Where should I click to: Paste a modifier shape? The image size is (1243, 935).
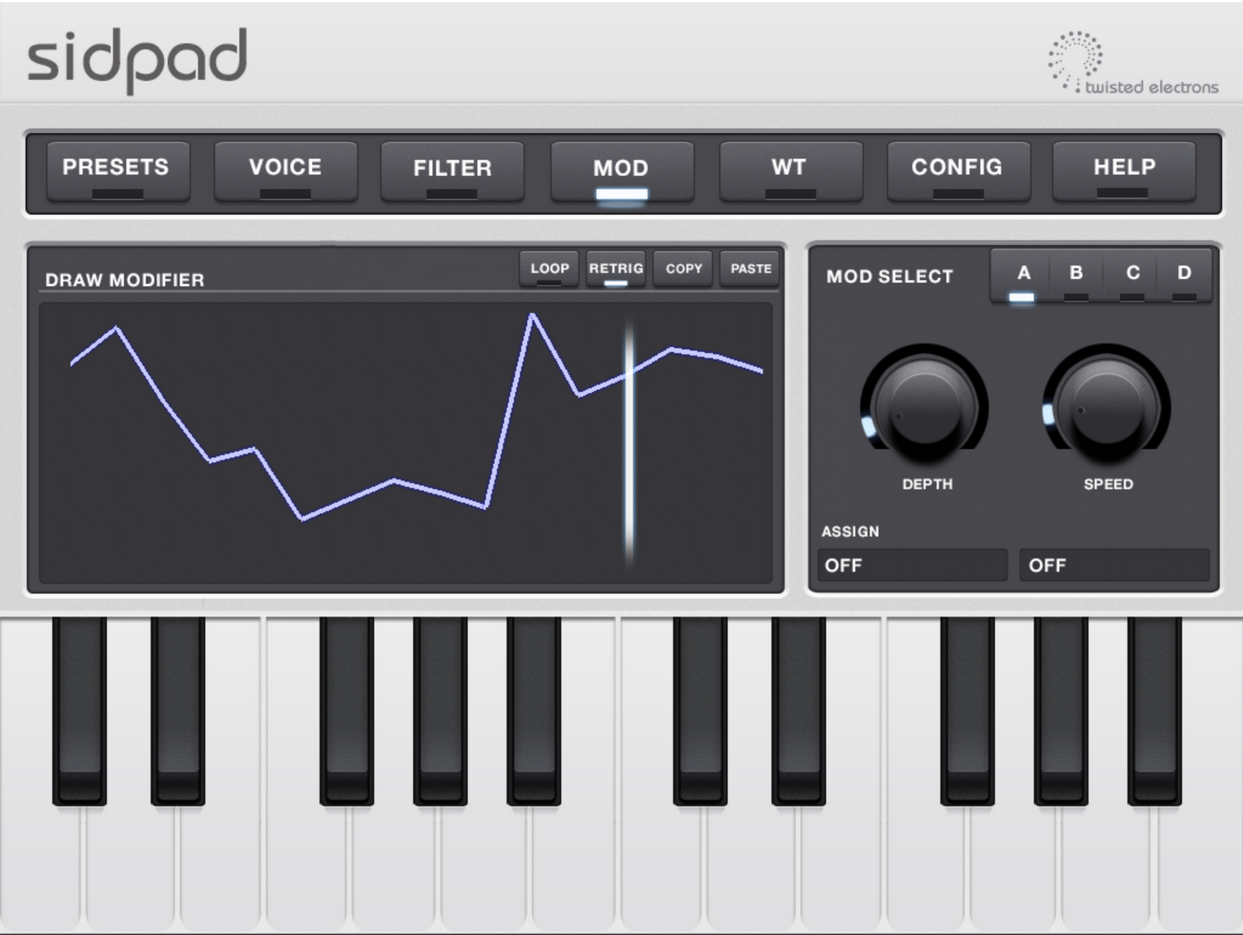[749, 268]
